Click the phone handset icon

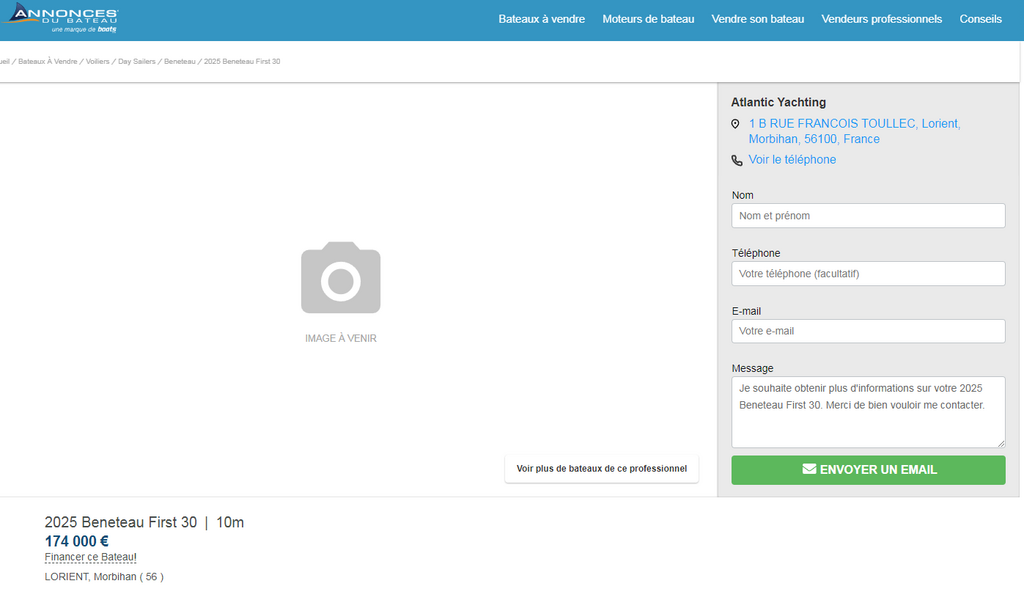click(x=737, y=161)
